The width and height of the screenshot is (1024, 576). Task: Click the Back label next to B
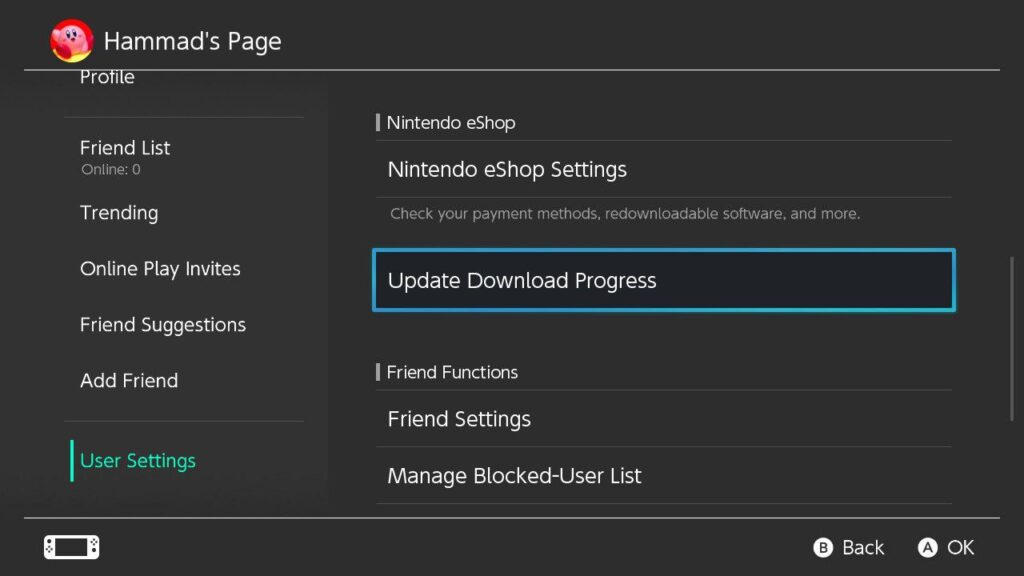[861, 547]
